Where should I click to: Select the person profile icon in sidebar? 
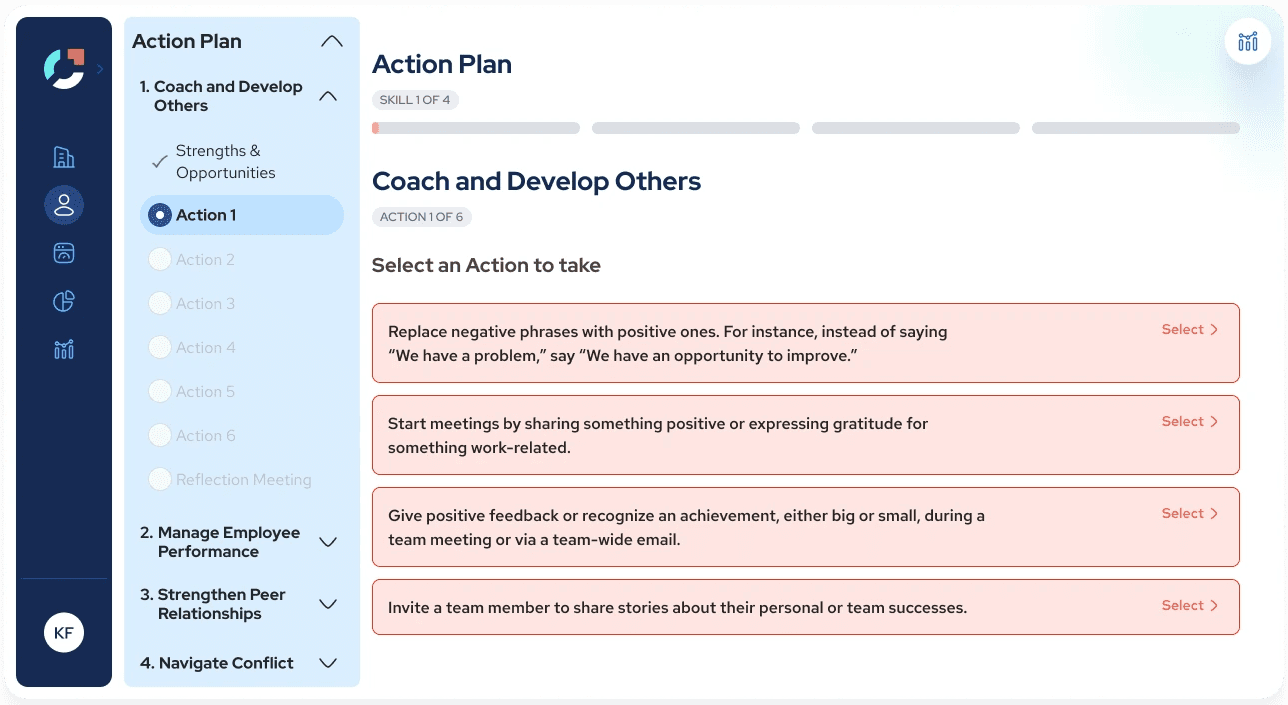(x=64, y=205)
